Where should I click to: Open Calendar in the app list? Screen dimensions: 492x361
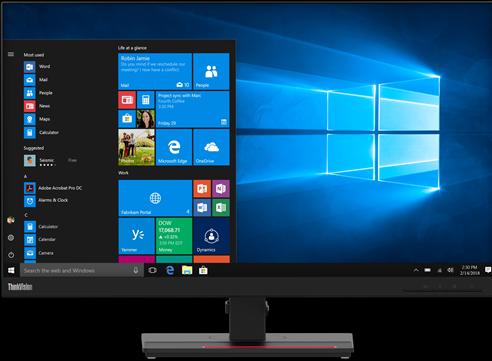coord(40,240)
